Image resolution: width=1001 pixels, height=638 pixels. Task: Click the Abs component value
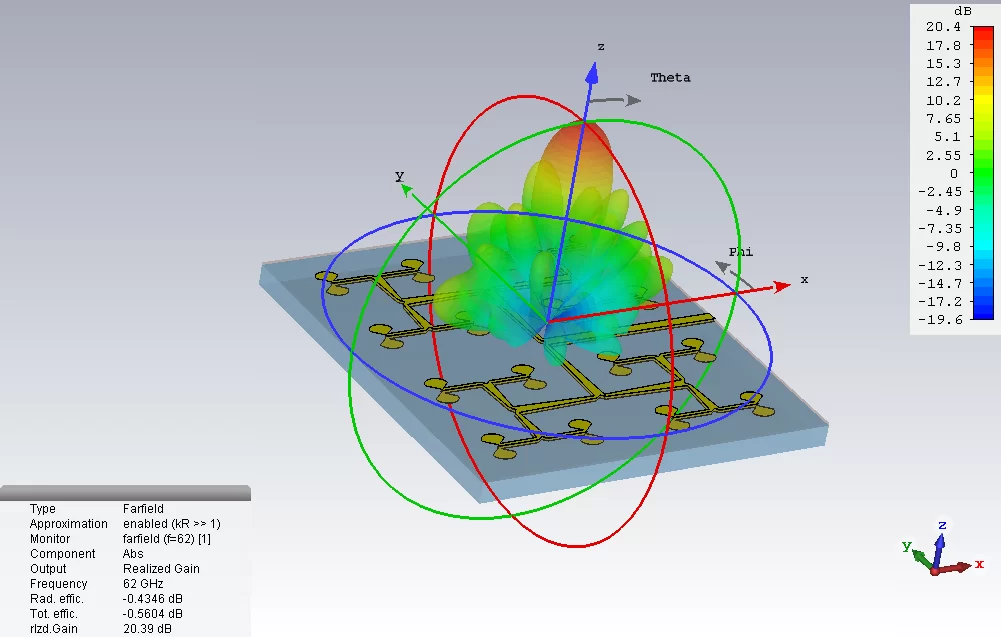[133, 554]
